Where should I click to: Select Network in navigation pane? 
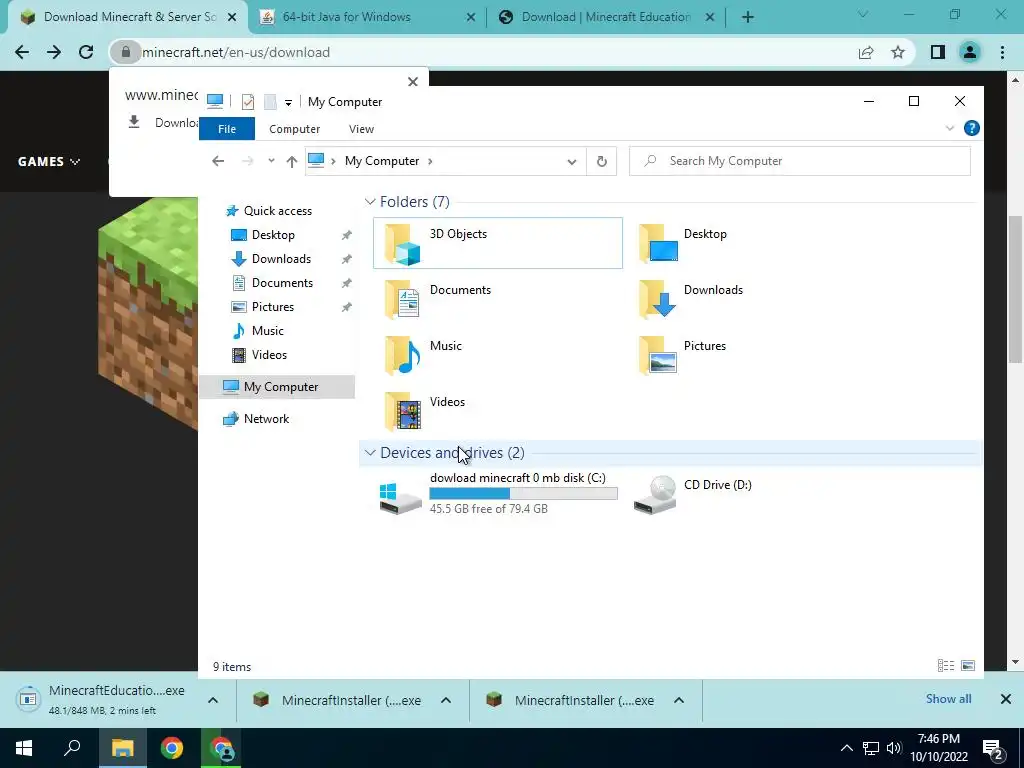[256, 419]
